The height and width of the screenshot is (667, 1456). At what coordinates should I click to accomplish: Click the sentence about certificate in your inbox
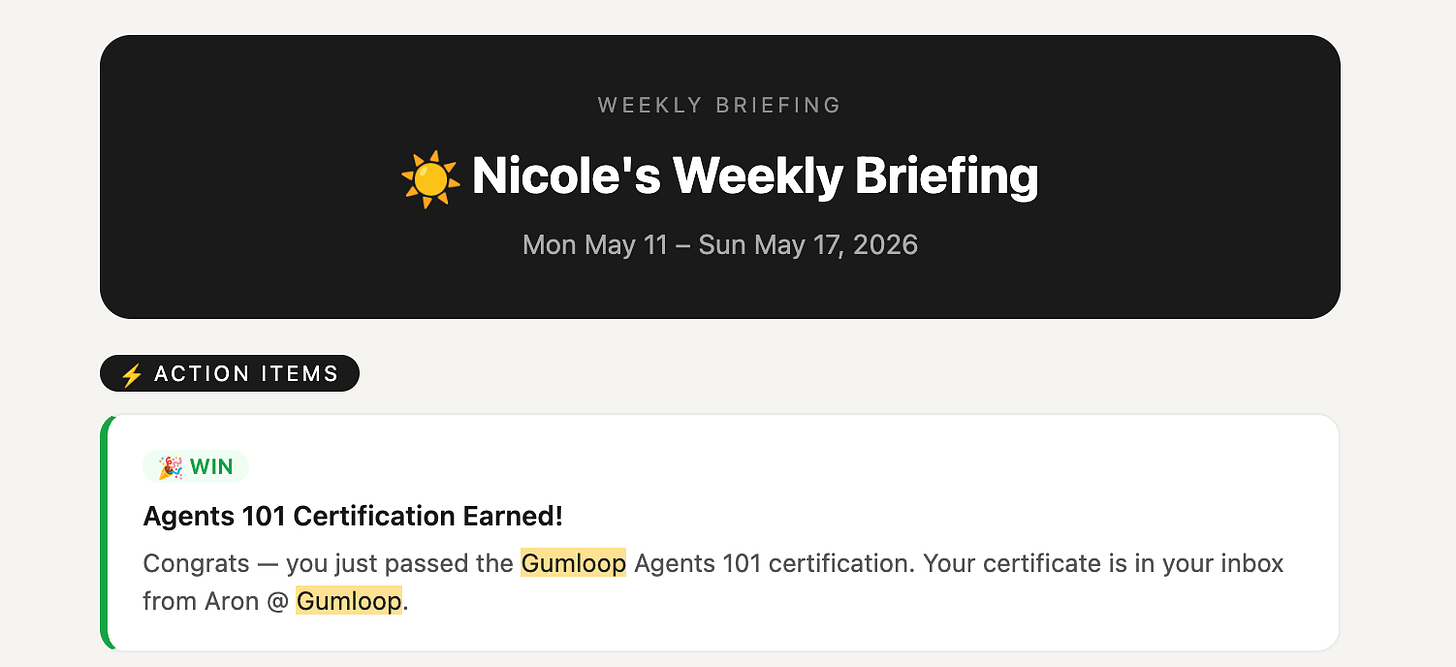point(1103,563)
